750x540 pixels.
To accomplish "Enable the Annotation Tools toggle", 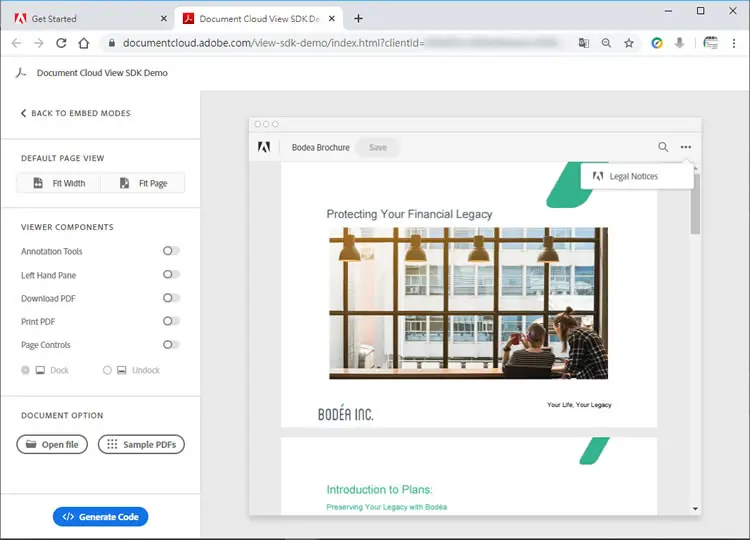I will coord(171,251).
